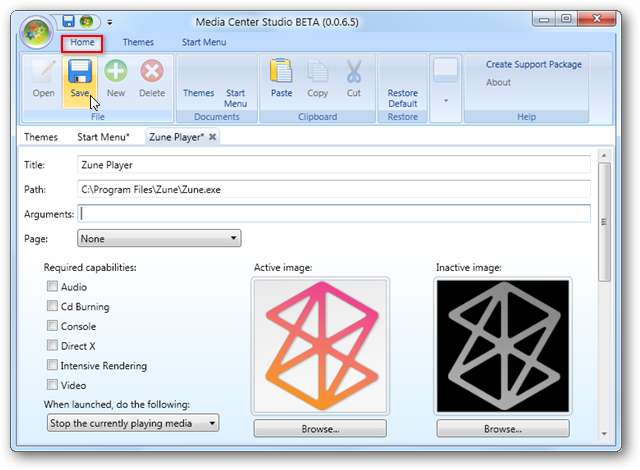Open the 'Stop the currently playing media' dropdown
The height and width of the screenshot is (470, 640).
tap(133, 423)
